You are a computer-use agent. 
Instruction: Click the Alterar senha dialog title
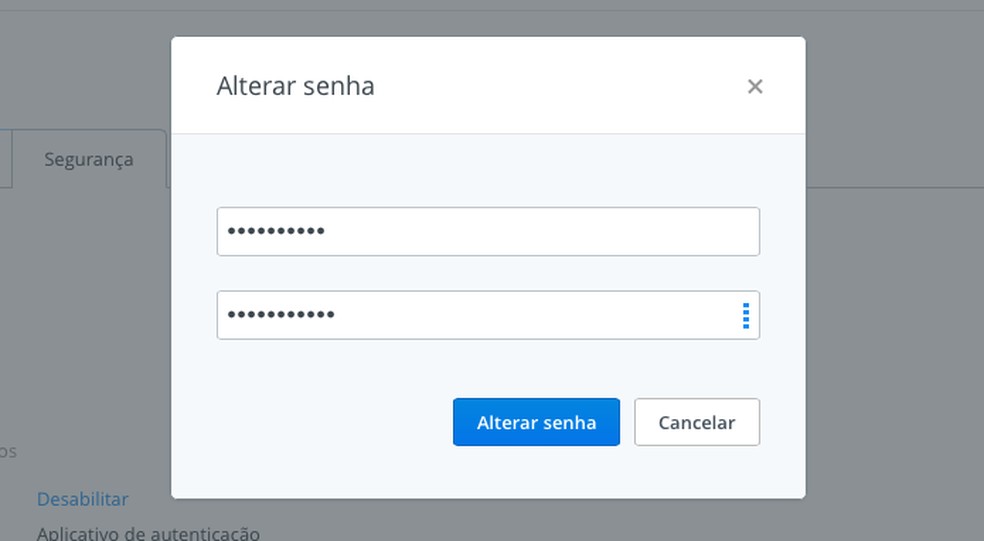pyautogui.click(x=296, y=86)
